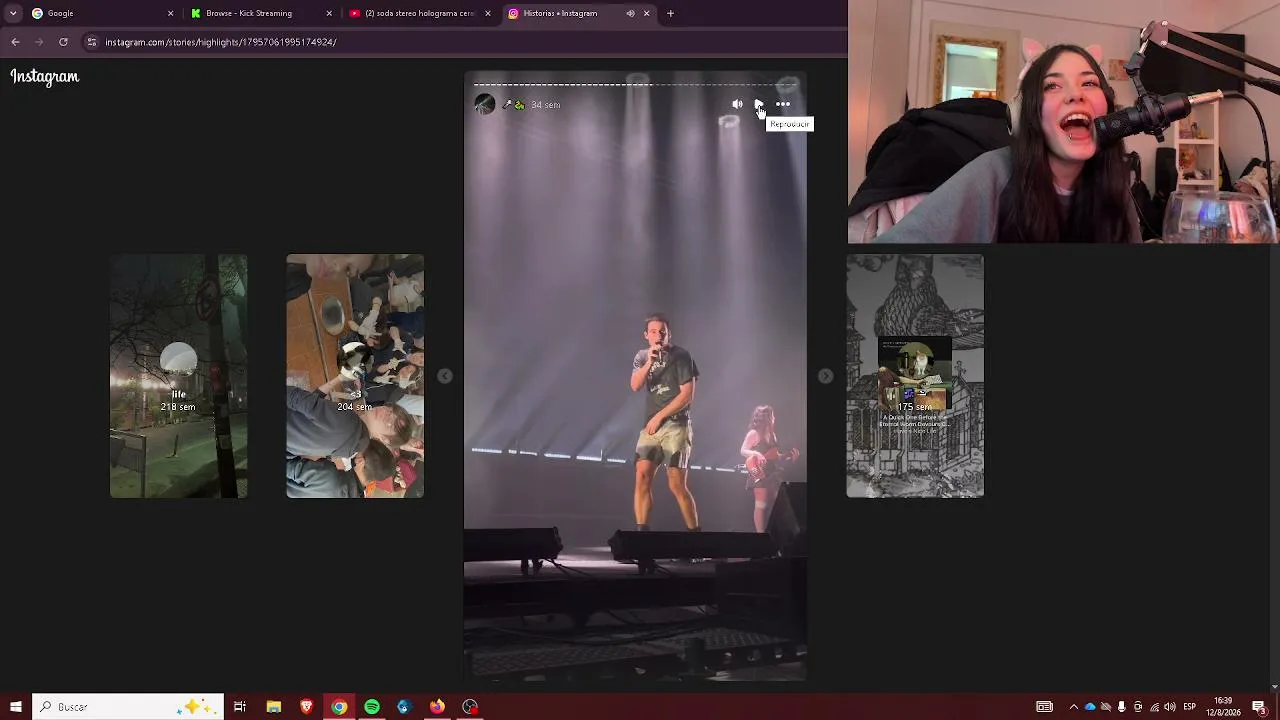Open the blue taskbar app beside Spotify
The image size is (1280, 720).
click(x=404, y=707)
